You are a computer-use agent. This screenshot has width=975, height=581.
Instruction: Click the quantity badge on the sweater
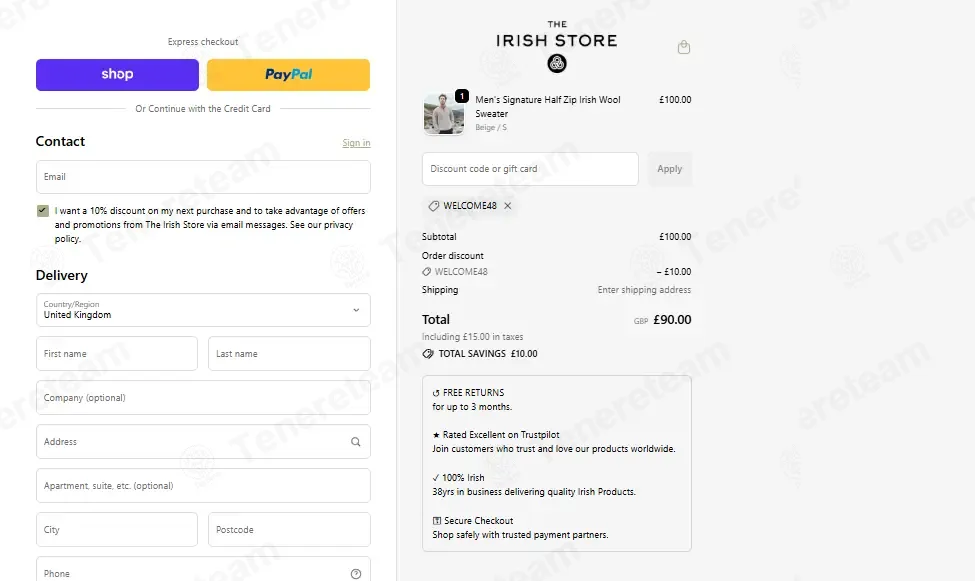[461, 96]
